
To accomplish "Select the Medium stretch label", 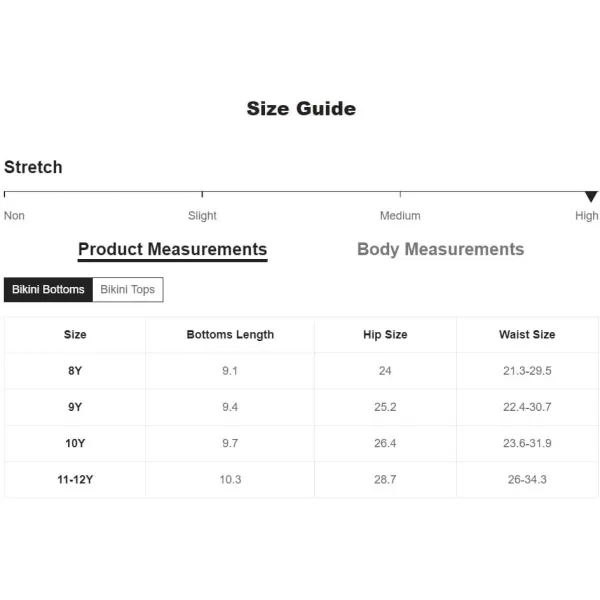I will 400,216.
